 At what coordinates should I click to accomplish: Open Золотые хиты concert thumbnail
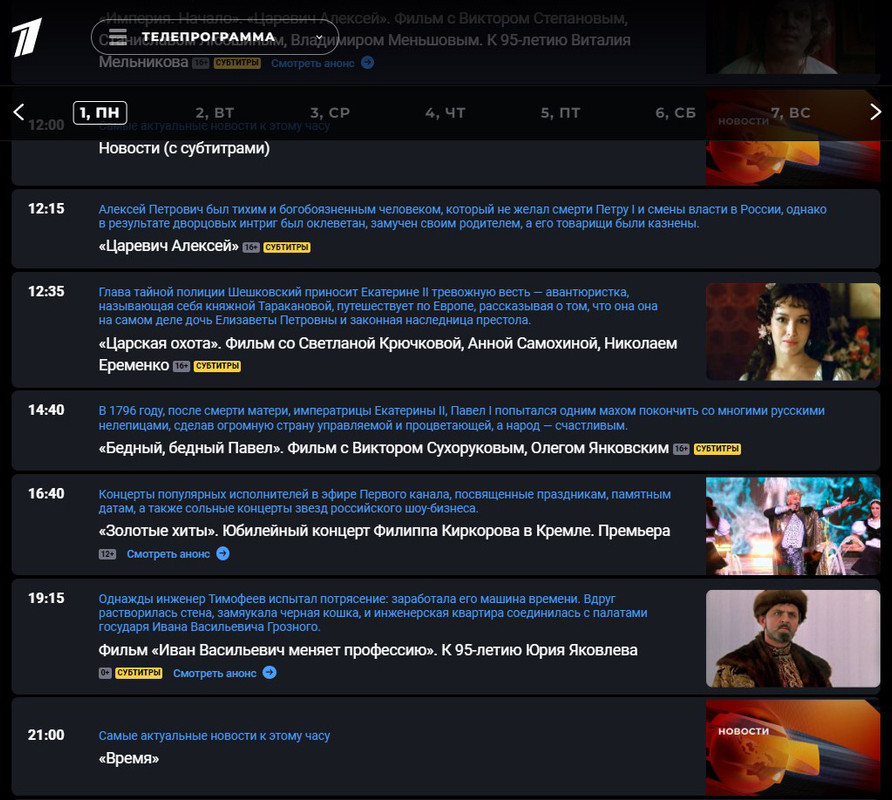pyautogui.click(x=793, y=526)
